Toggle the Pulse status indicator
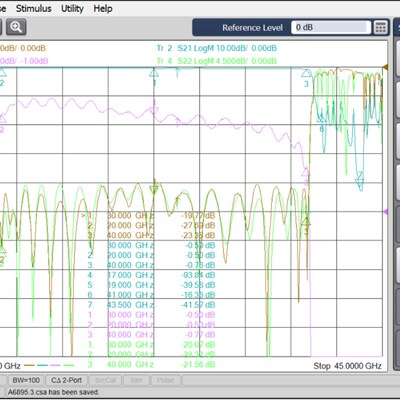The image size is (400, 400). tap(165, 380)
